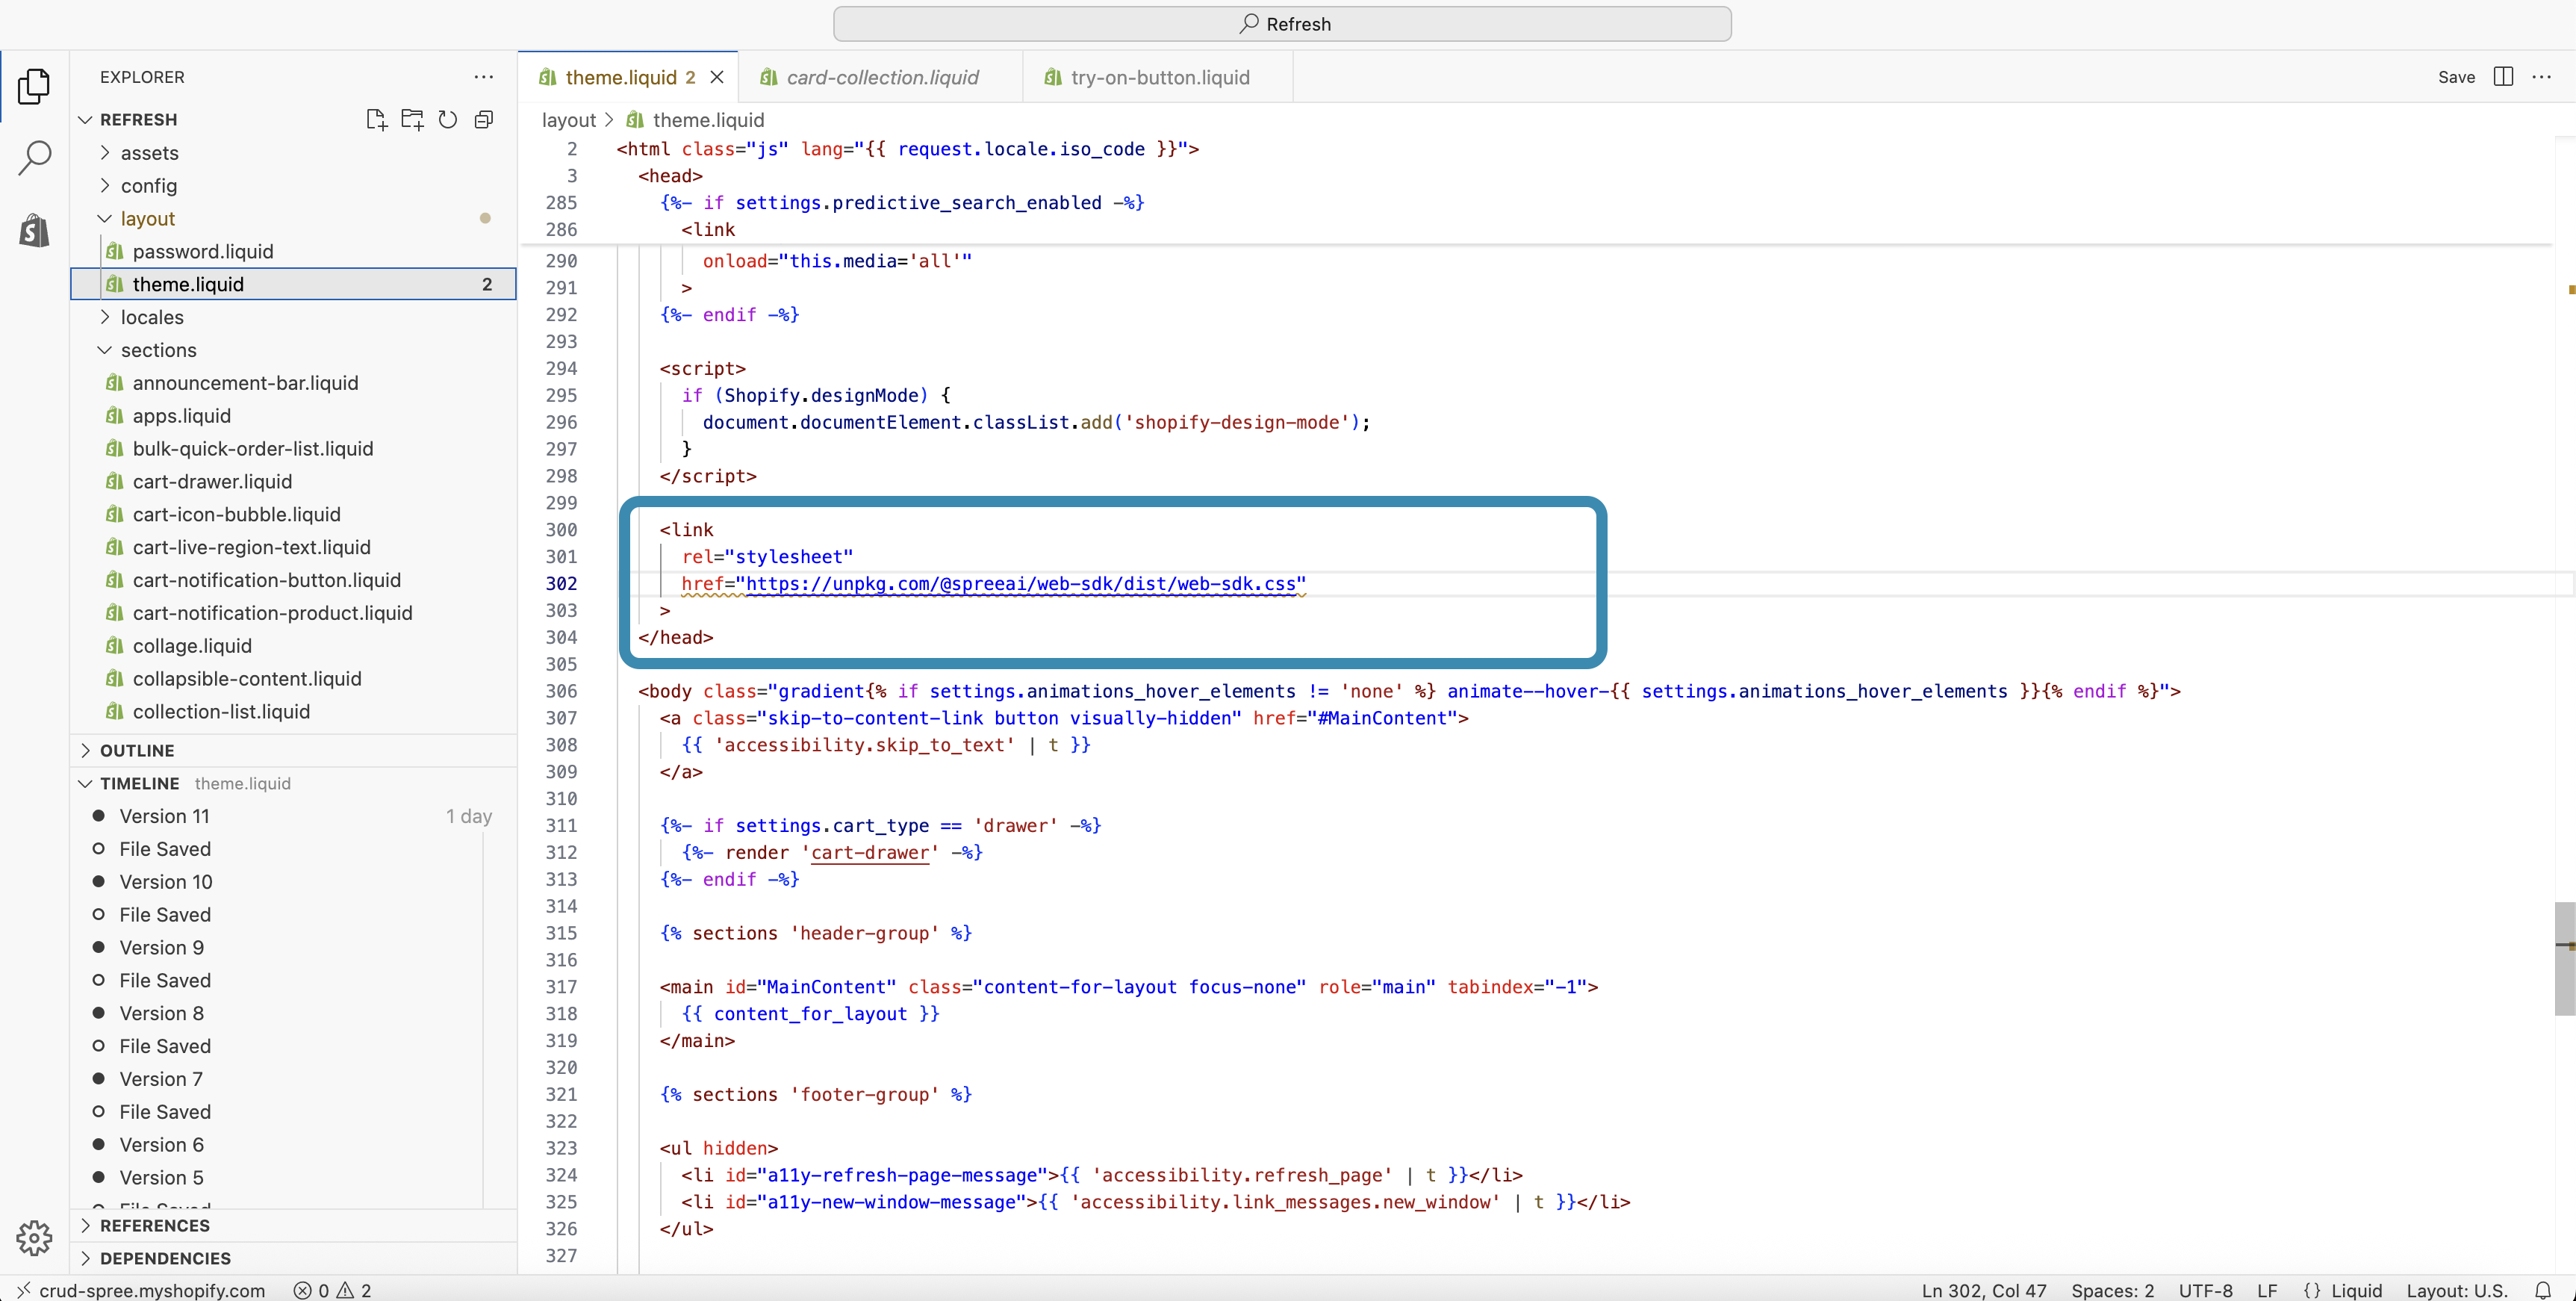
Task: Change indentation via Spaces: 2
Action: [2112, 1290]
